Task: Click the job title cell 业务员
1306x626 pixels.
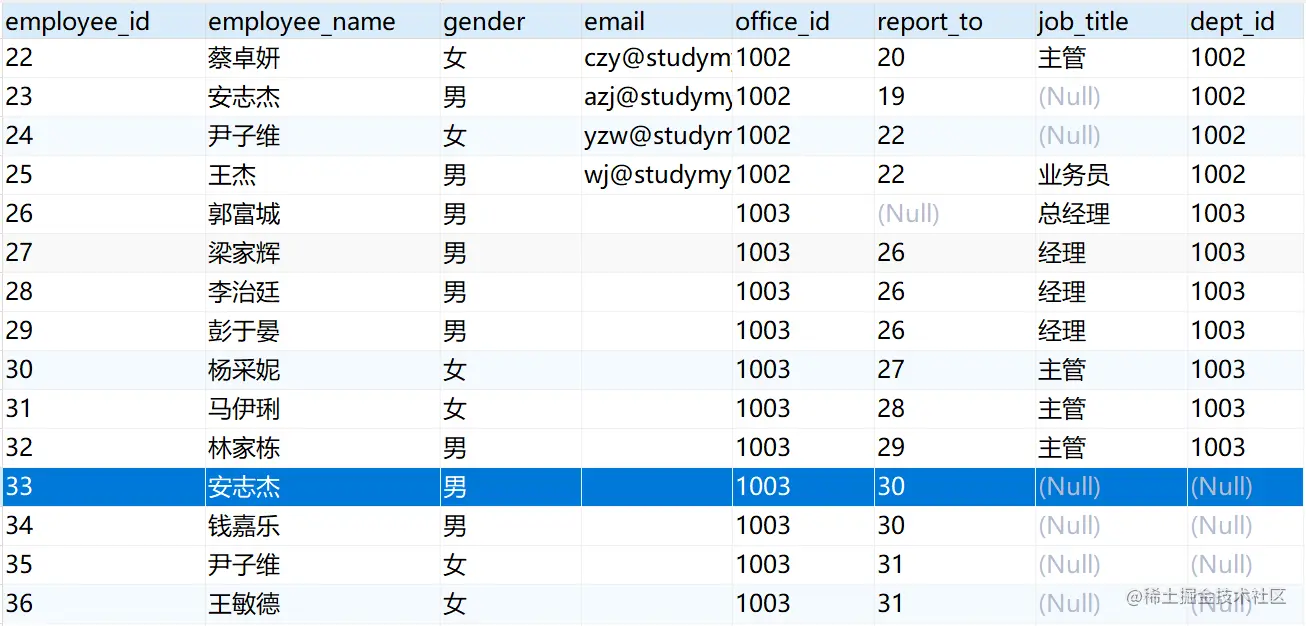Action: coord(1111,175)
